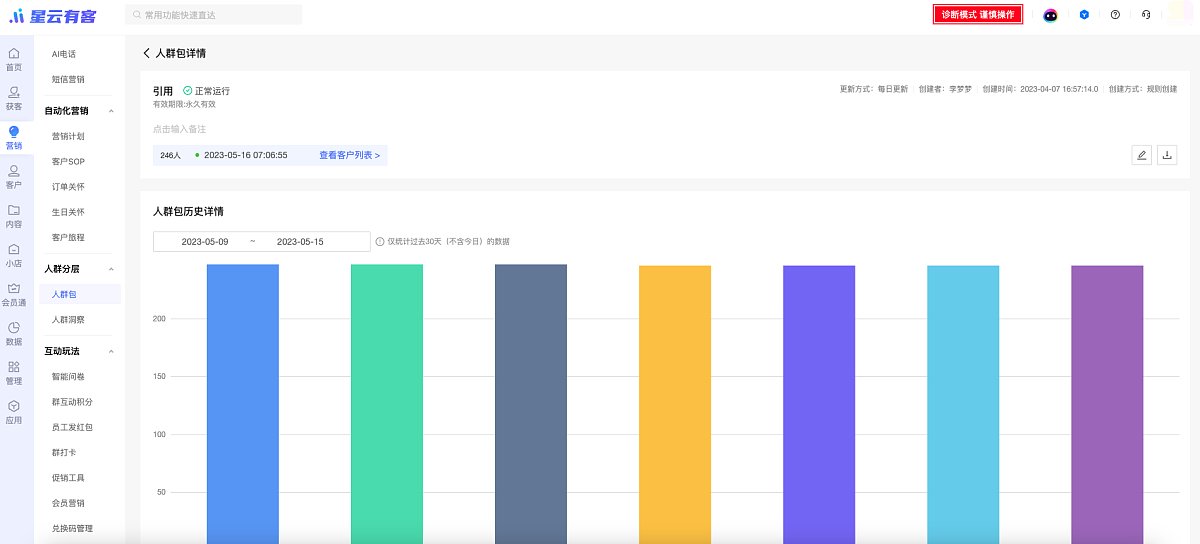Click the info icon beside the 30-day note
This screenshot has height=544, width=1200.
pos(380,242)
